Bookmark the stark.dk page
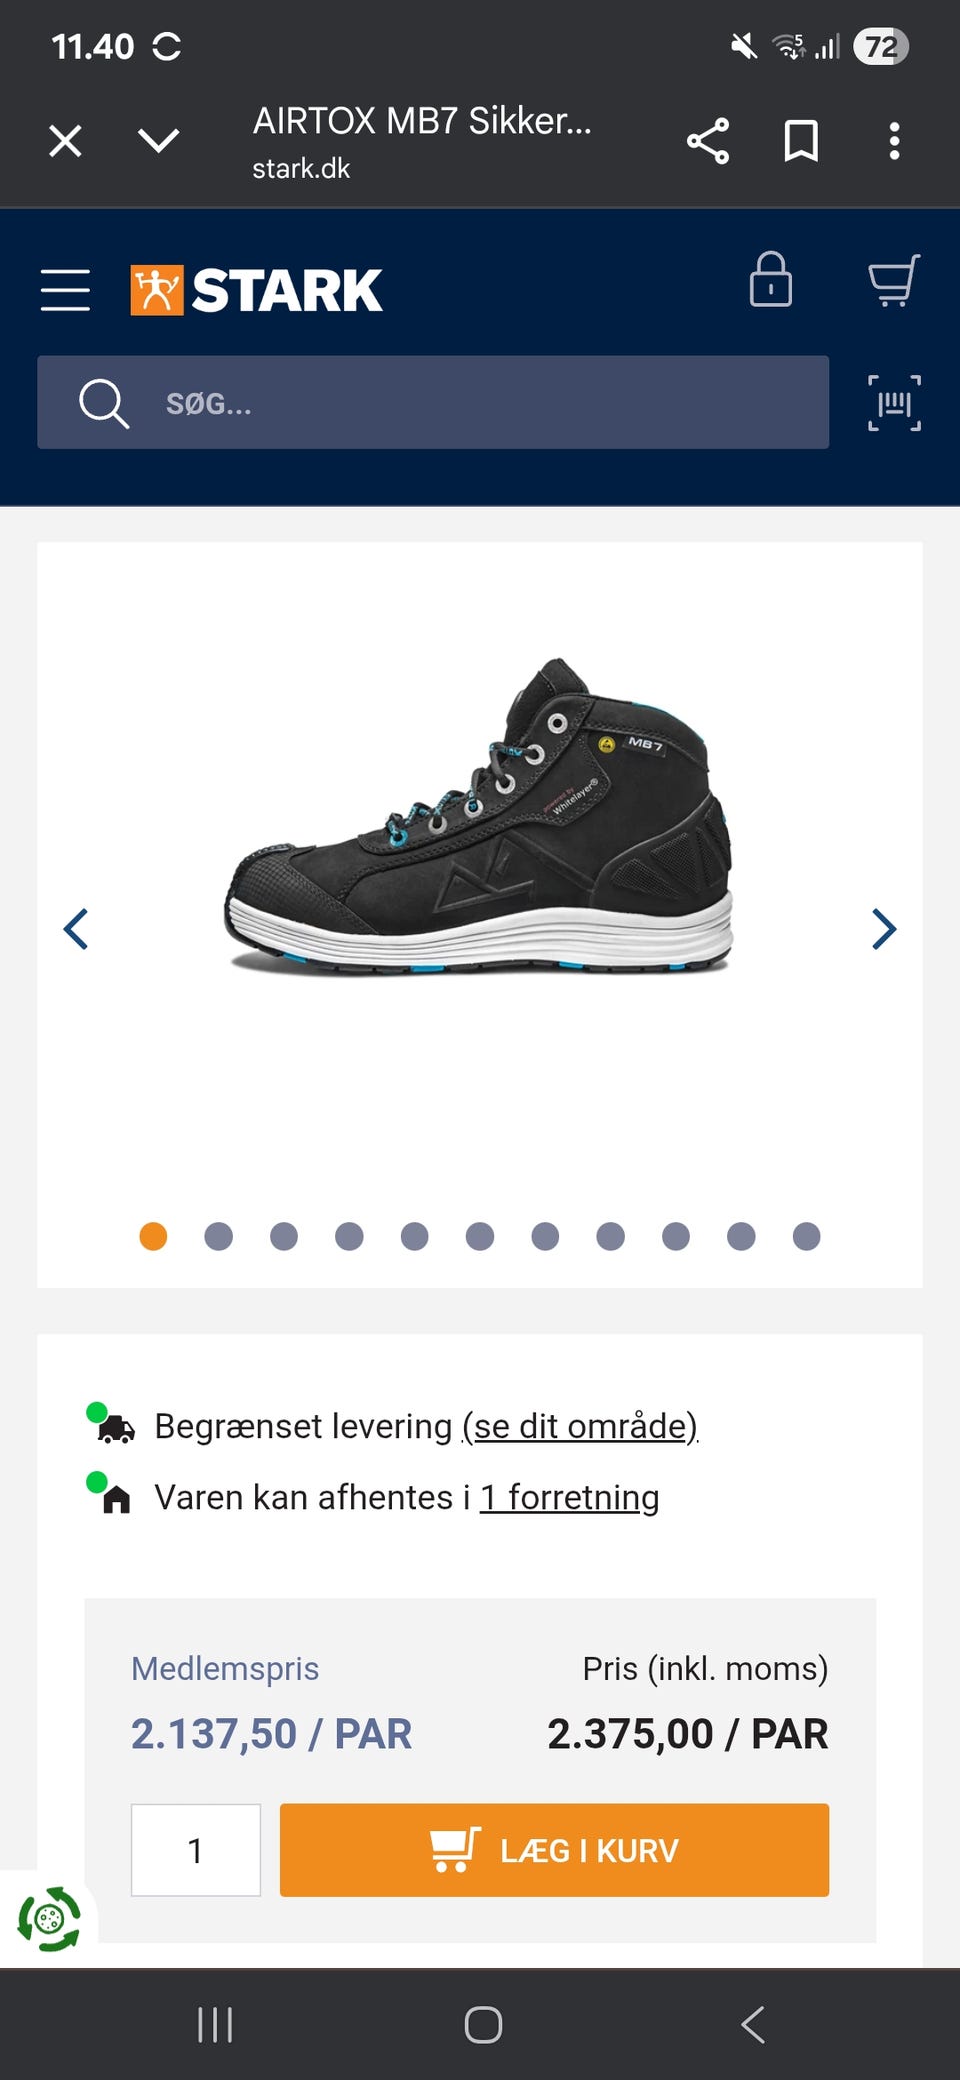The height and width of the screenshot is (2080, 960). pos(801,141)
